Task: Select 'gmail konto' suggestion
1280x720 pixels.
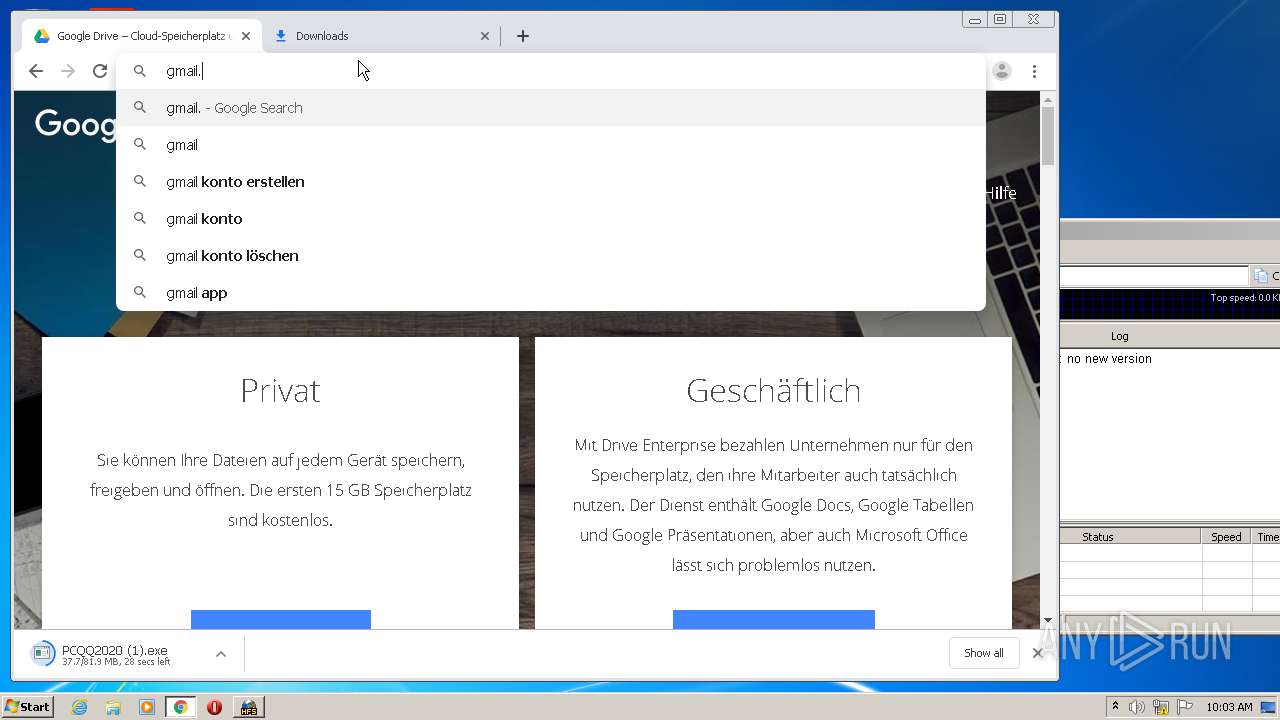Action: [x=551, y=219]
